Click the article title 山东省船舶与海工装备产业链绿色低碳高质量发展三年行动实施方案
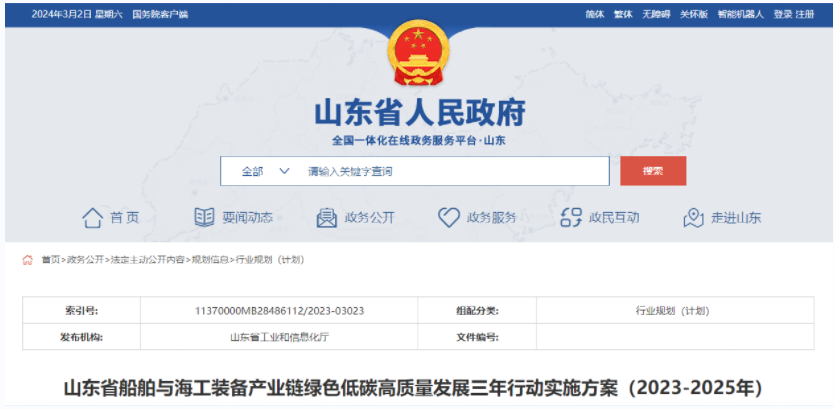Screen dimensions: 834x409 click(x=413, y=388)
